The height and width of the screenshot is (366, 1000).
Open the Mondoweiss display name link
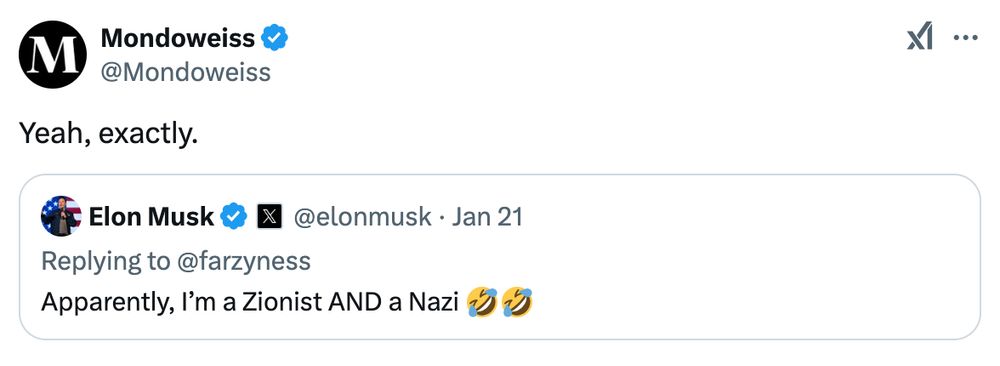[178, 40]
